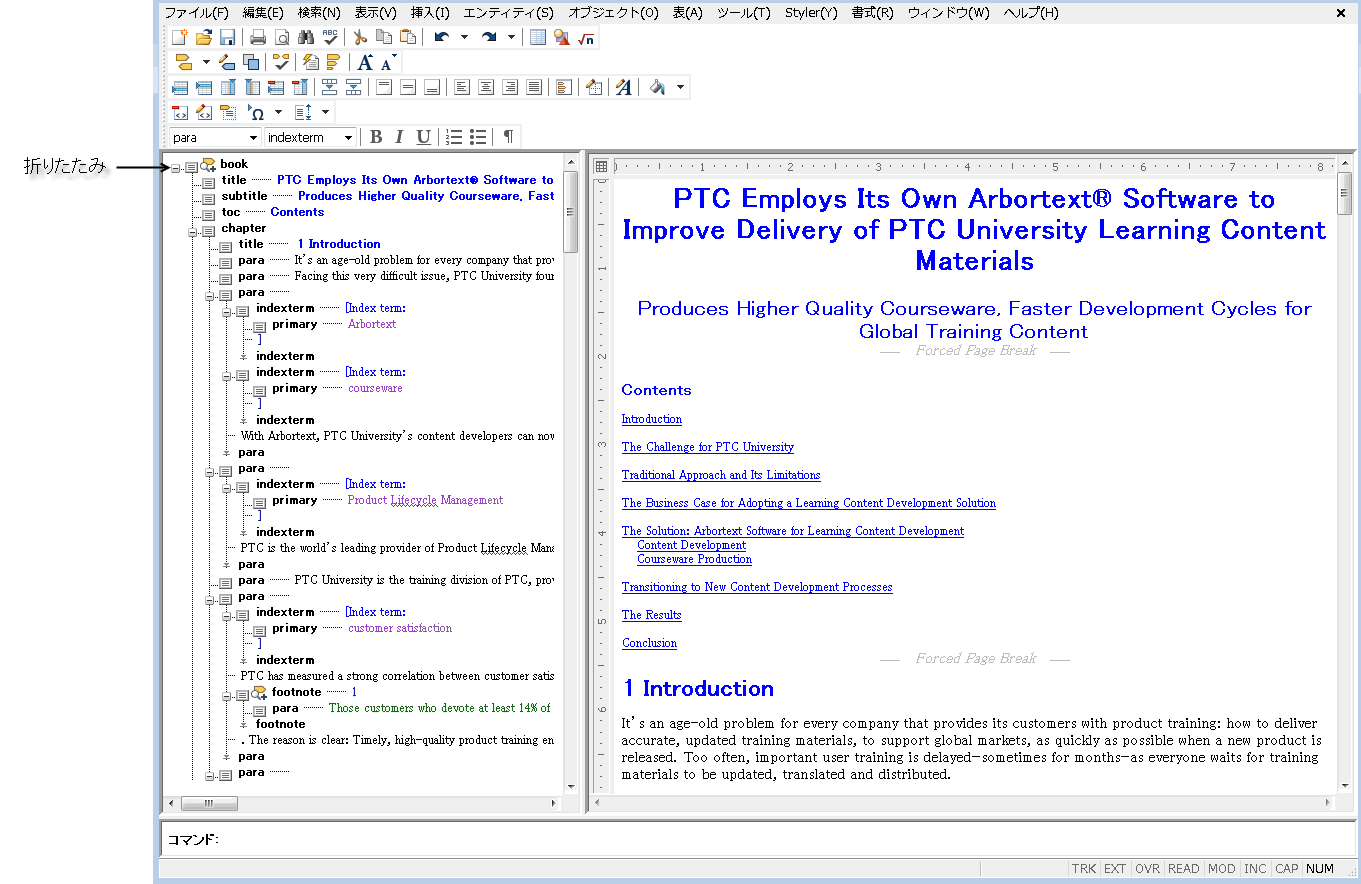Insert an equation with the square root icon

click(x=587, y=37)
